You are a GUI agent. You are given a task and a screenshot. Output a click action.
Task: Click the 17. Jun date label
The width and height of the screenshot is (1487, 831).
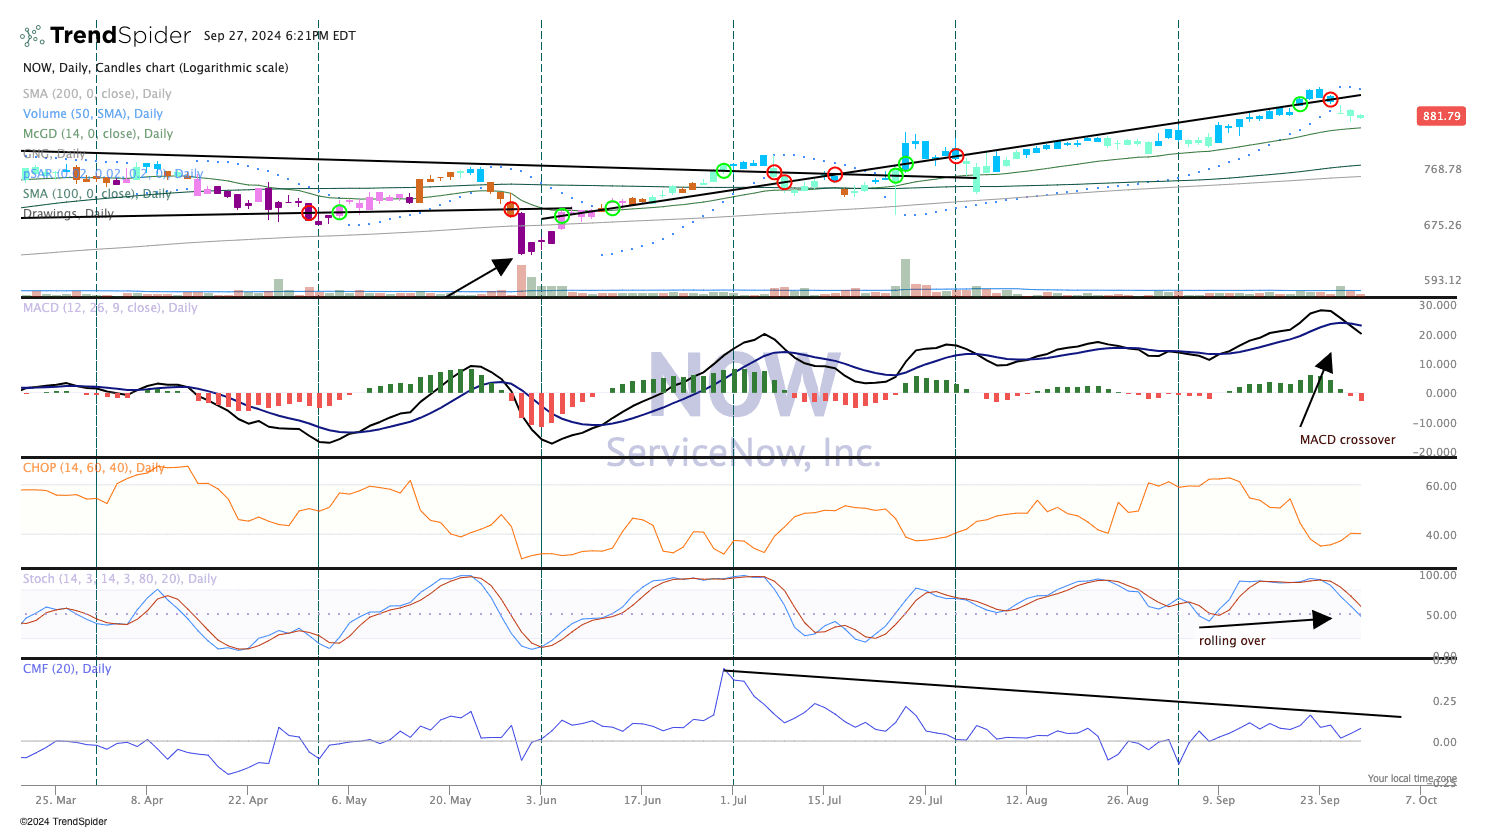[642, 800]
